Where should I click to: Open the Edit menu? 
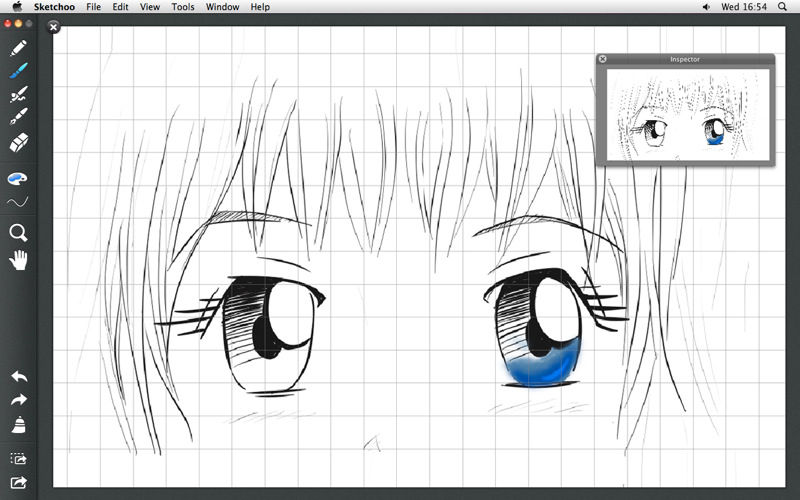120,7
